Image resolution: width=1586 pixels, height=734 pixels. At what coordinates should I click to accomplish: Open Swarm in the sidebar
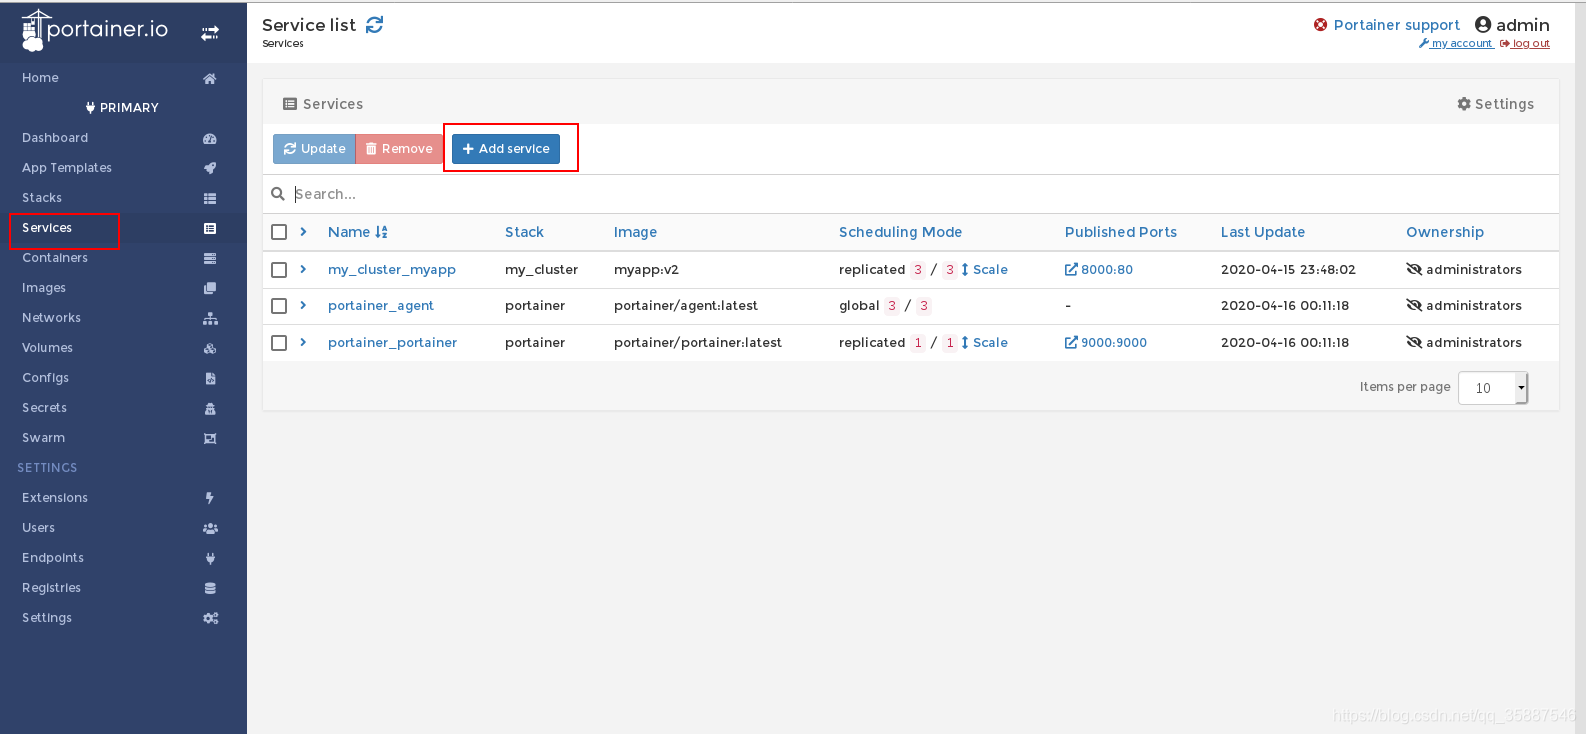(43, 438)
